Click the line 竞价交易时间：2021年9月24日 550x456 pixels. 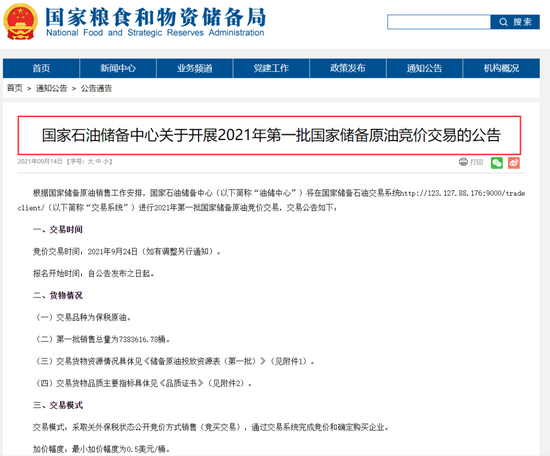click(127, 252)
